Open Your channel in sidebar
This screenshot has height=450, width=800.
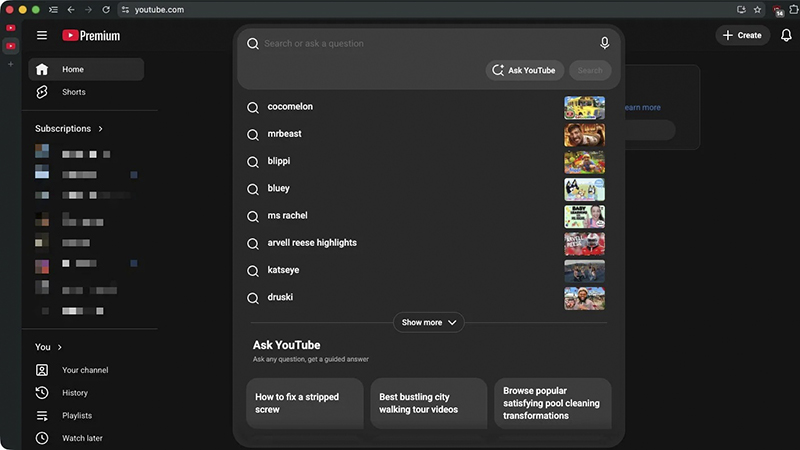(x=86, y=370)
